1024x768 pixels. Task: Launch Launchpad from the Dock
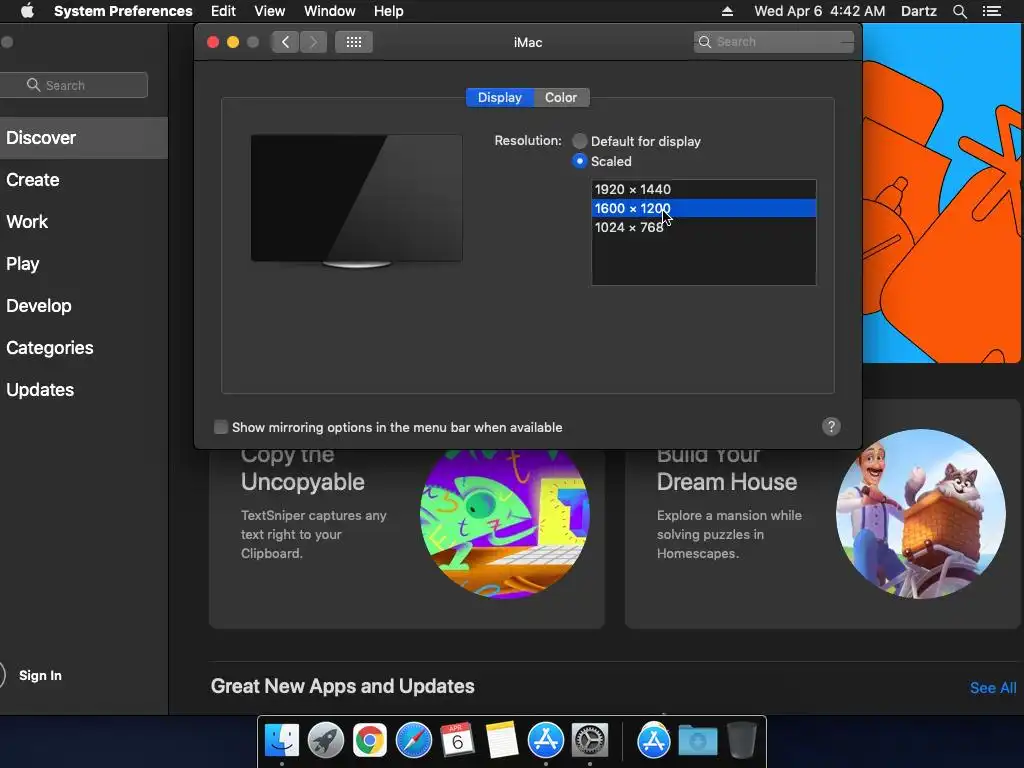(326, 741)
